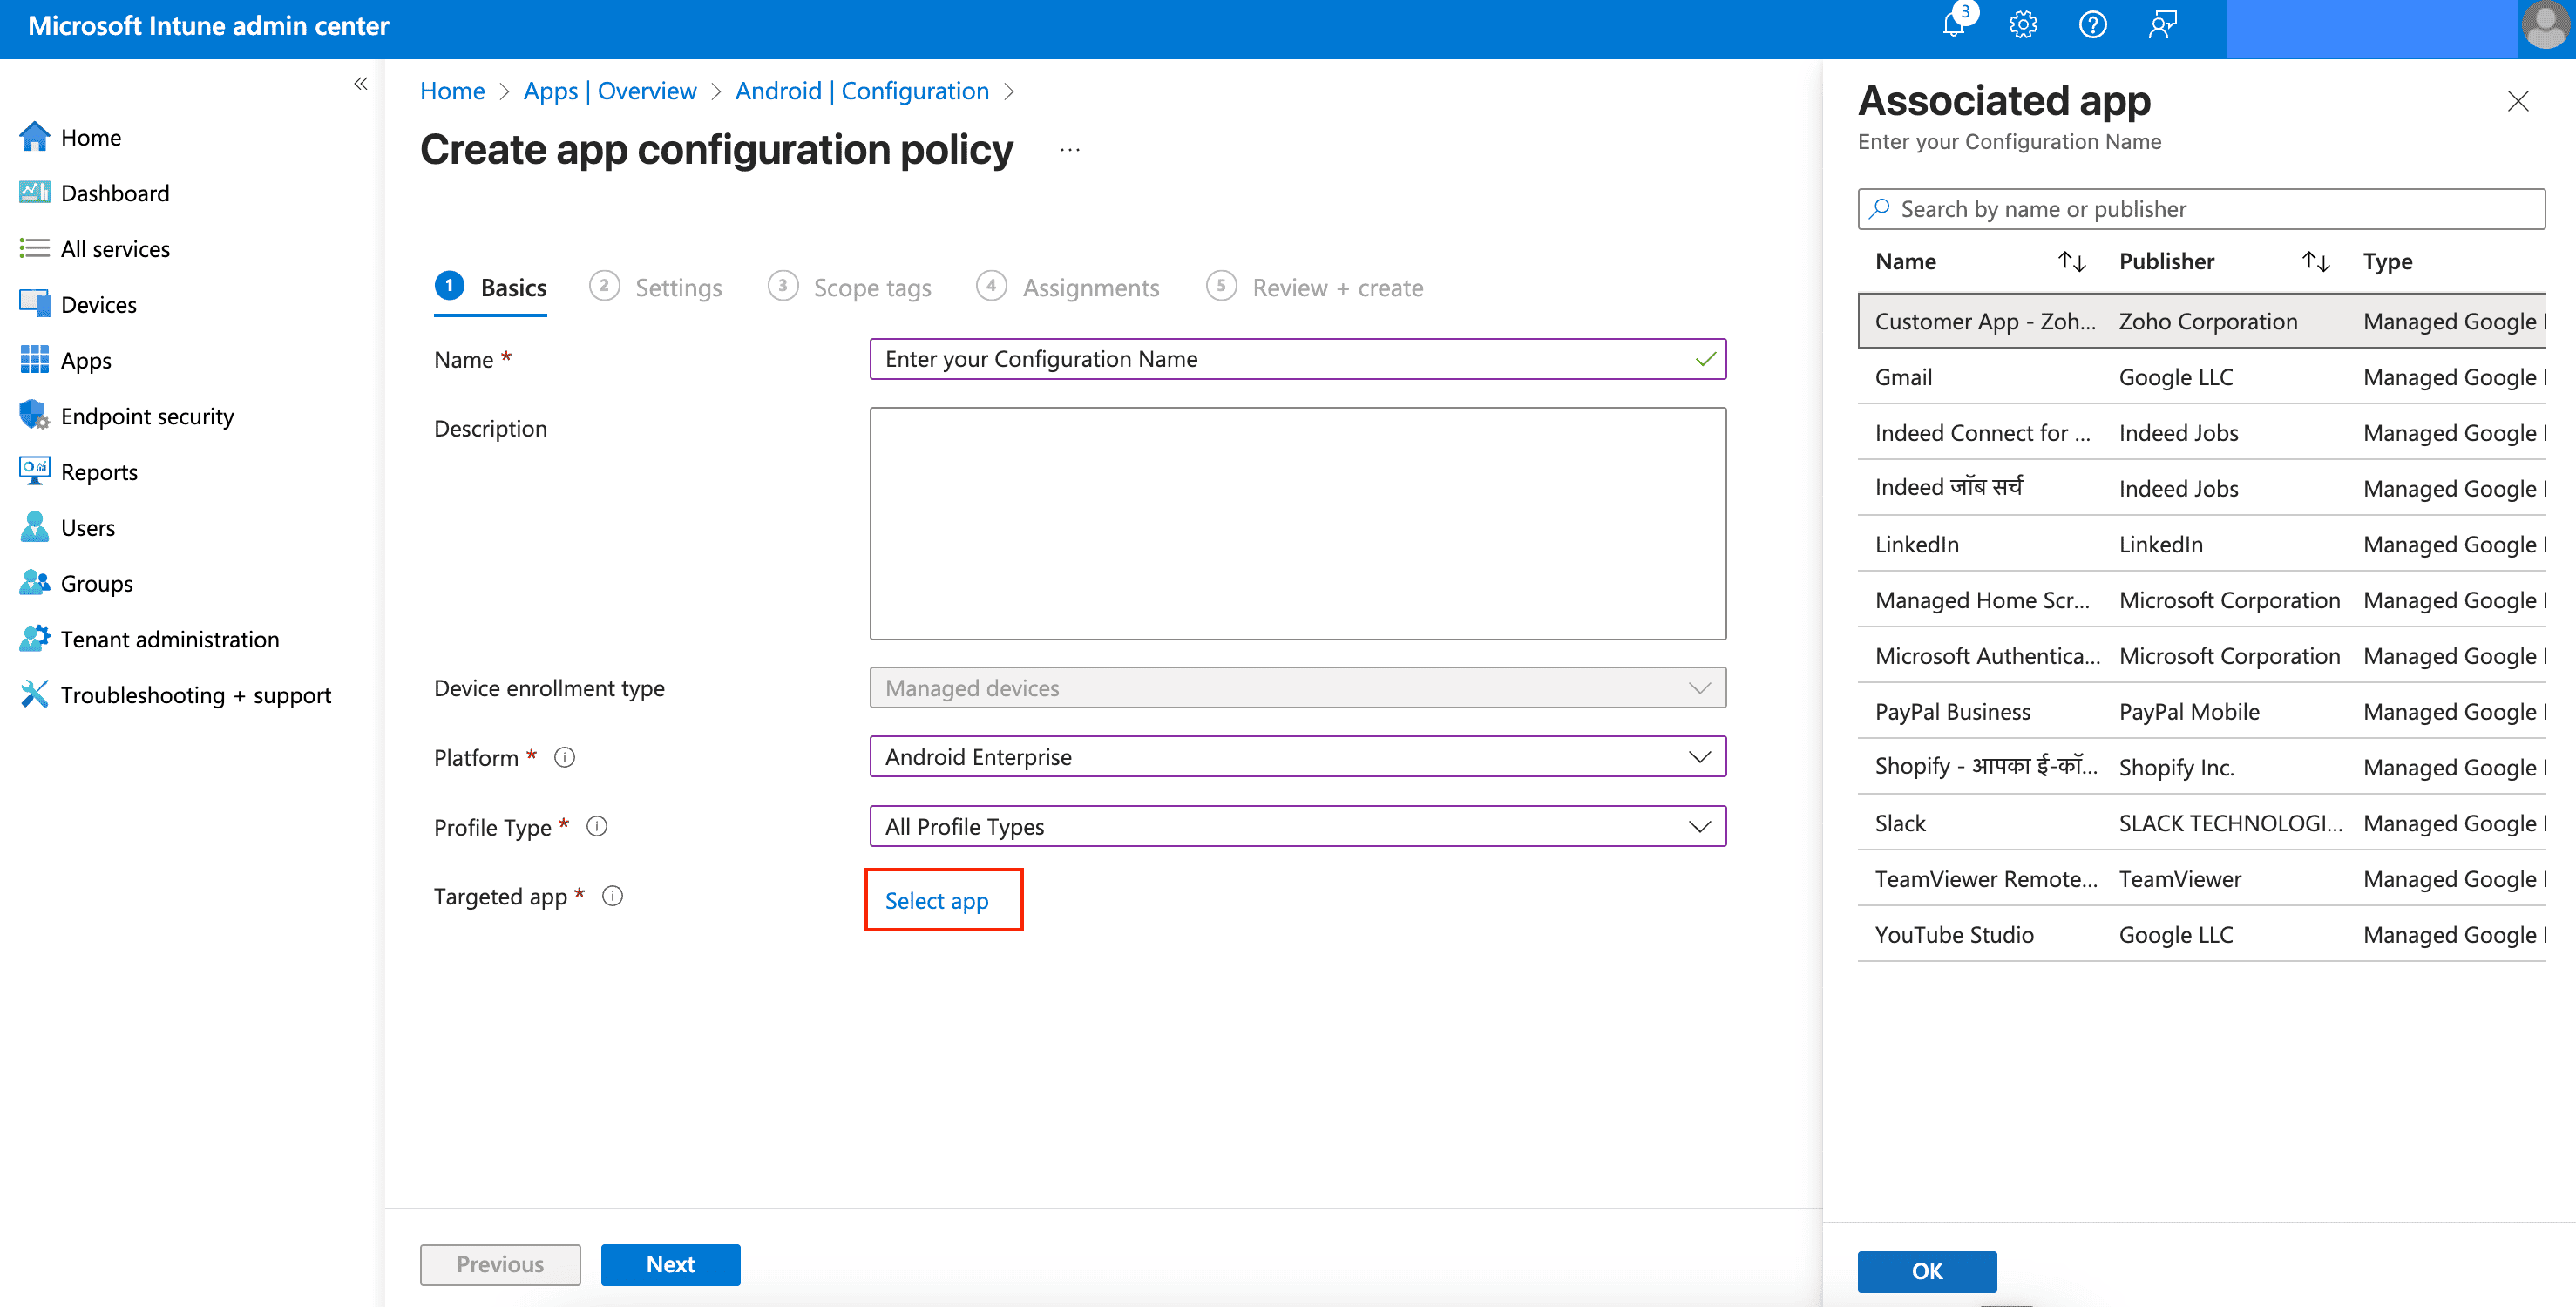Switch to the Settings step tab

click(x=677, y=288)
